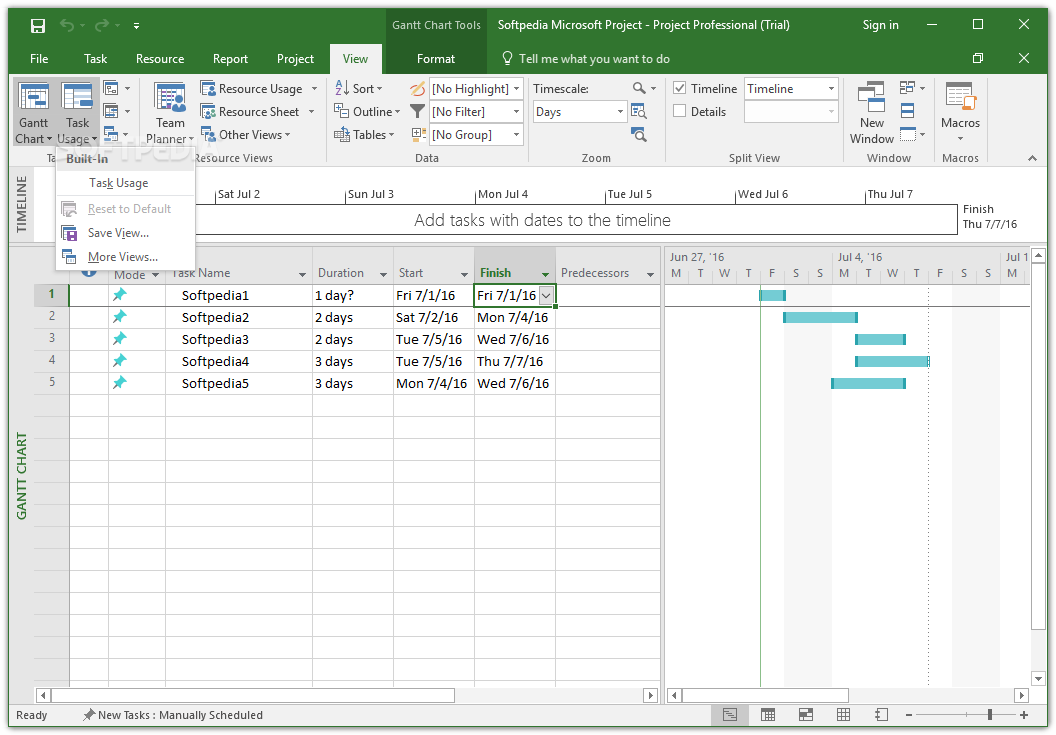Open the Team Planner view
The width and height of the screenshot is (1056, 735).
point(170,113)
